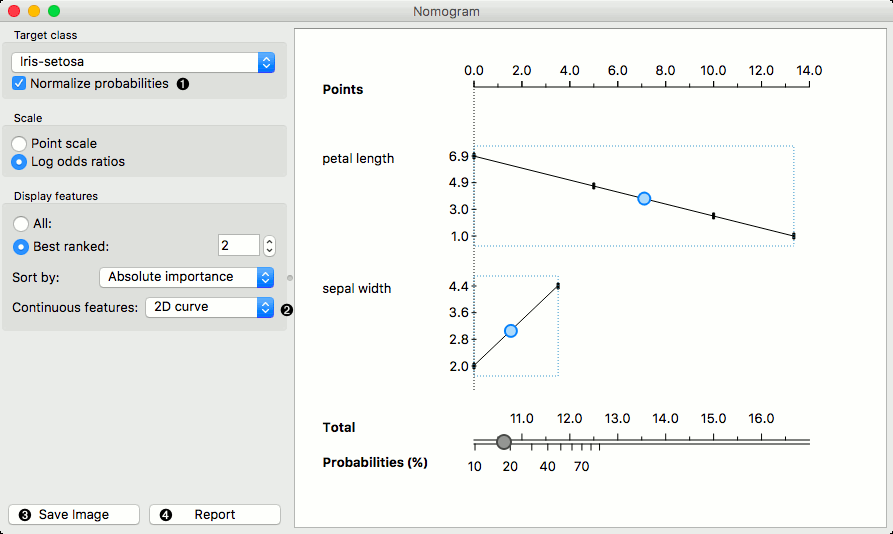Select the Log odds ratios option
Image resolution: width=893 pixels, height=534 pixels.
20,161
